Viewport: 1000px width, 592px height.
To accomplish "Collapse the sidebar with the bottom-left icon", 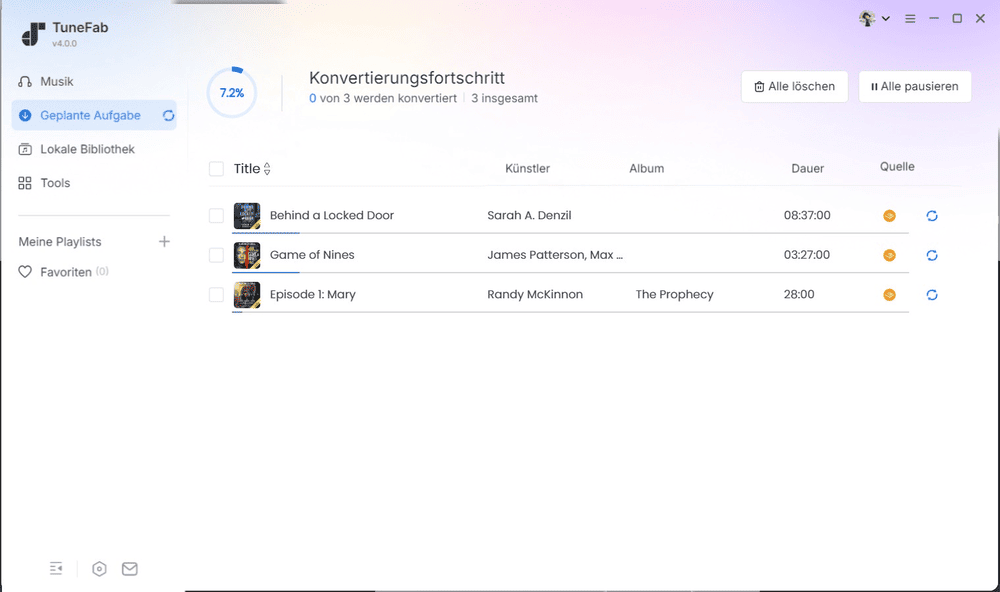I will 56,568.
